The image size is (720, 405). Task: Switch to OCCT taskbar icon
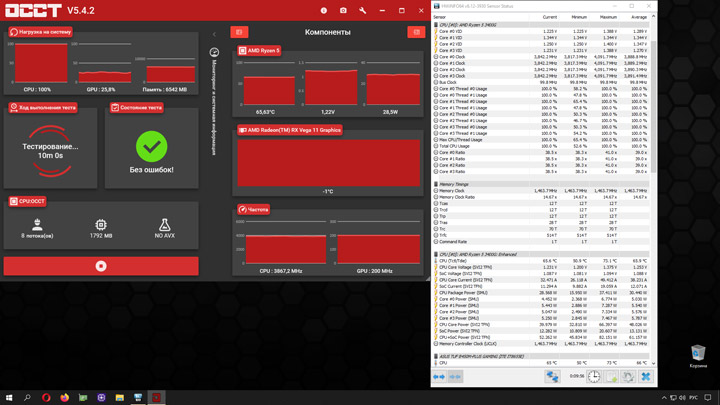point(156,397)
